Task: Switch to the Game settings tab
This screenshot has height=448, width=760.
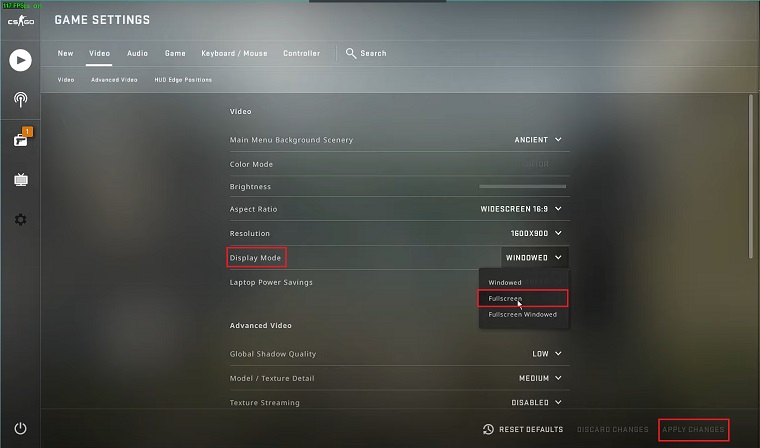Action: [x=175, y=53]
